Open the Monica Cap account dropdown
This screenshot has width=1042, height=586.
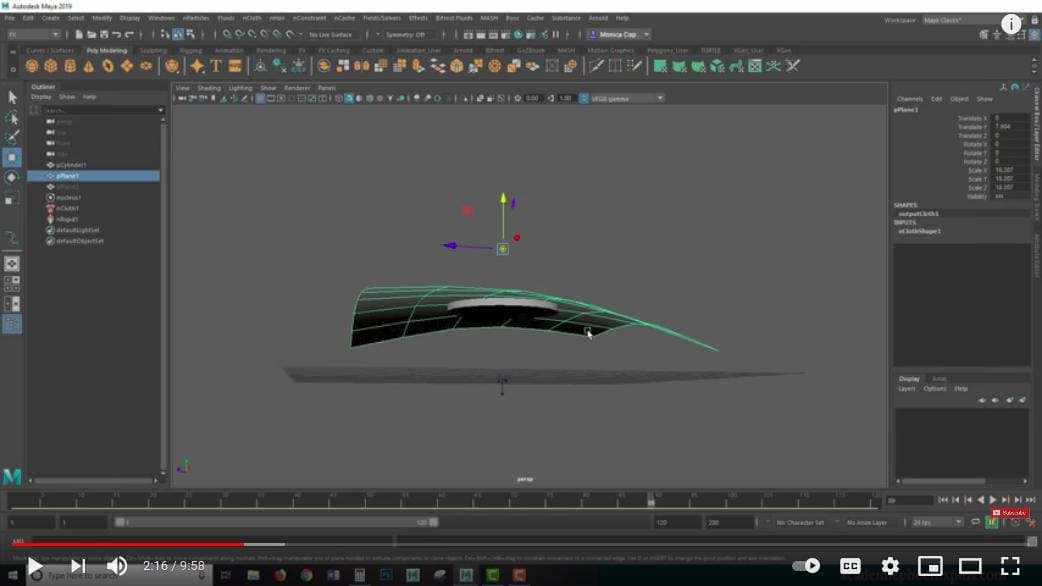pos(620,35)
